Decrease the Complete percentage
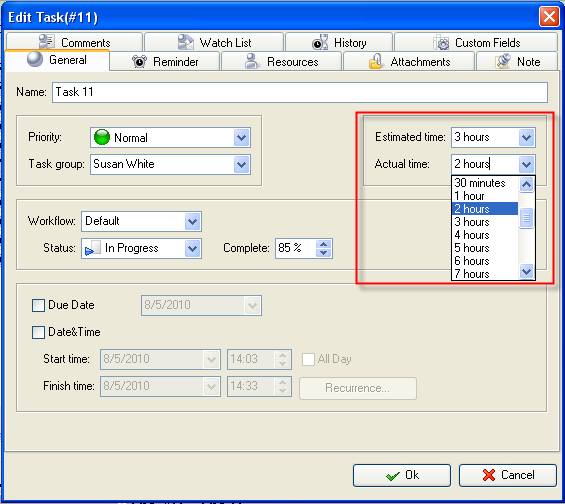This screenshot has height=504, width=565. tap(323, 253)
